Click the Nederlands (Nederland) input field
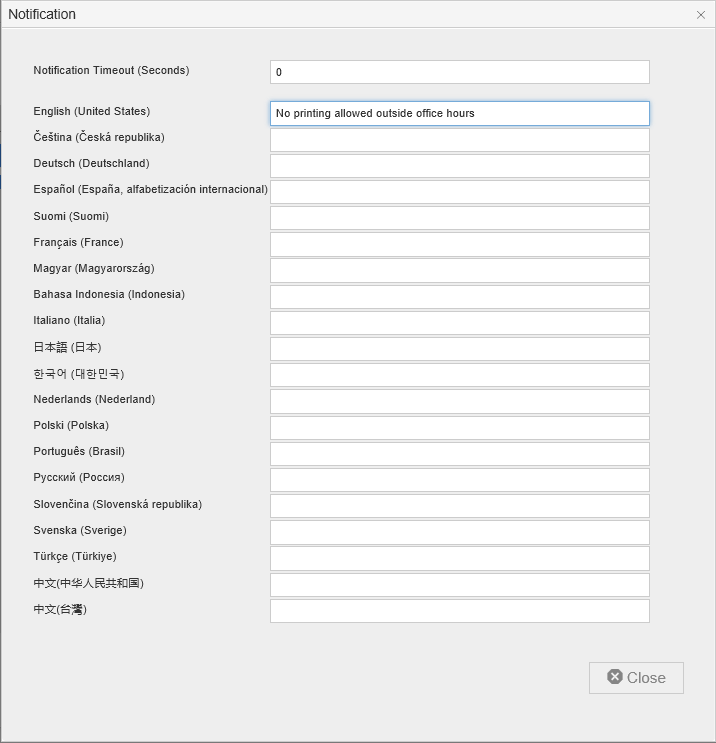This screenshot has height=743, width=716. (x=459, y=401)
